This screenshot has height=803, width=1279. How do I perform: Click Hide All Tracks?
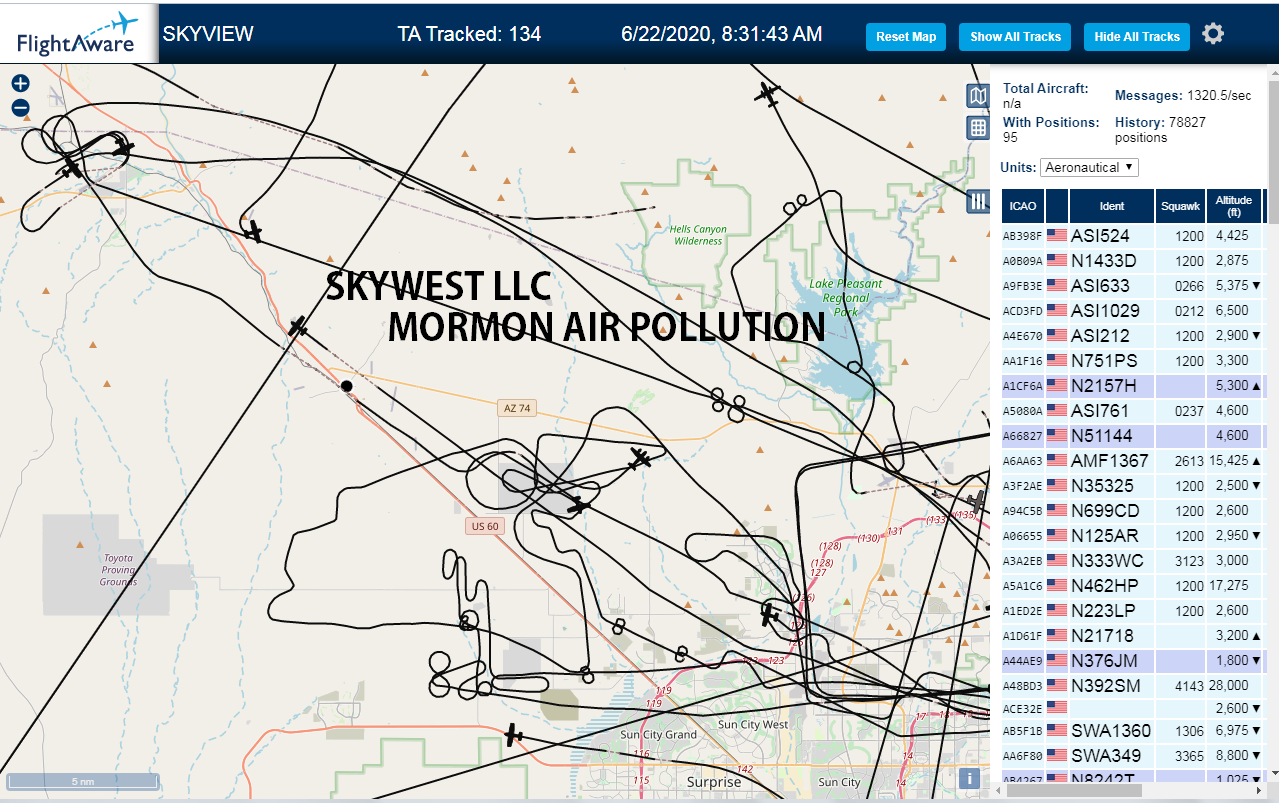pyautogui.click(x=1137, y=37)
